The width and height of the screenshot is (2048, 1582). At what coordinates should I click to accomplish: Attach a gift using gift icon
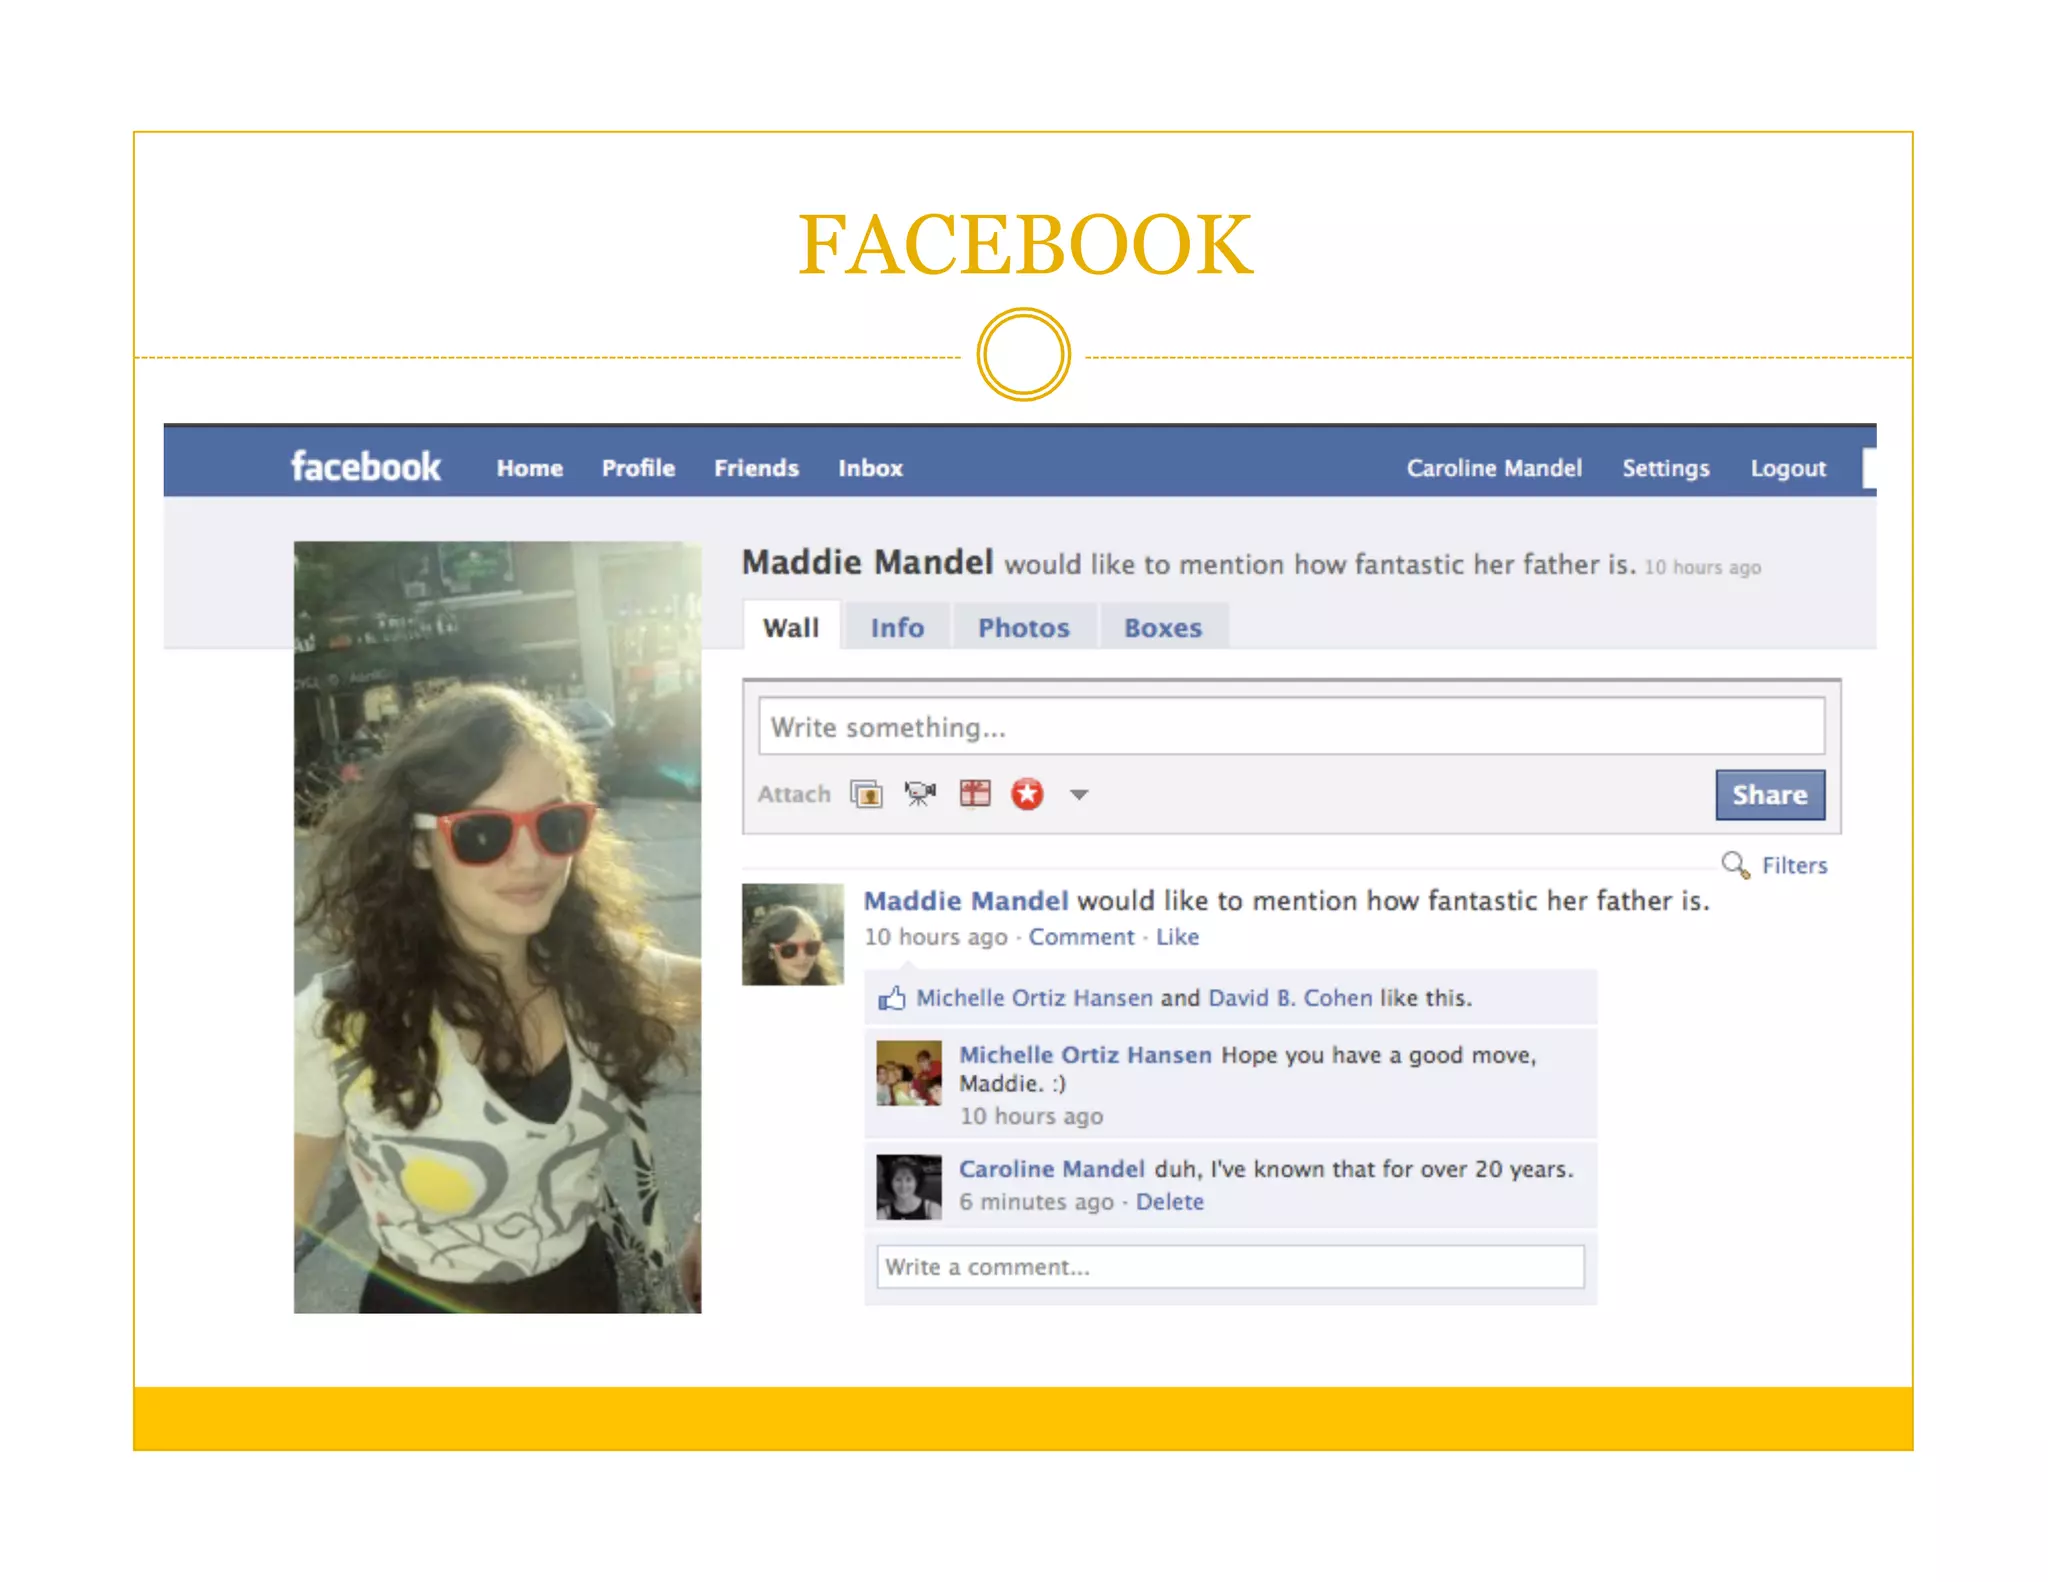(974, 793)
